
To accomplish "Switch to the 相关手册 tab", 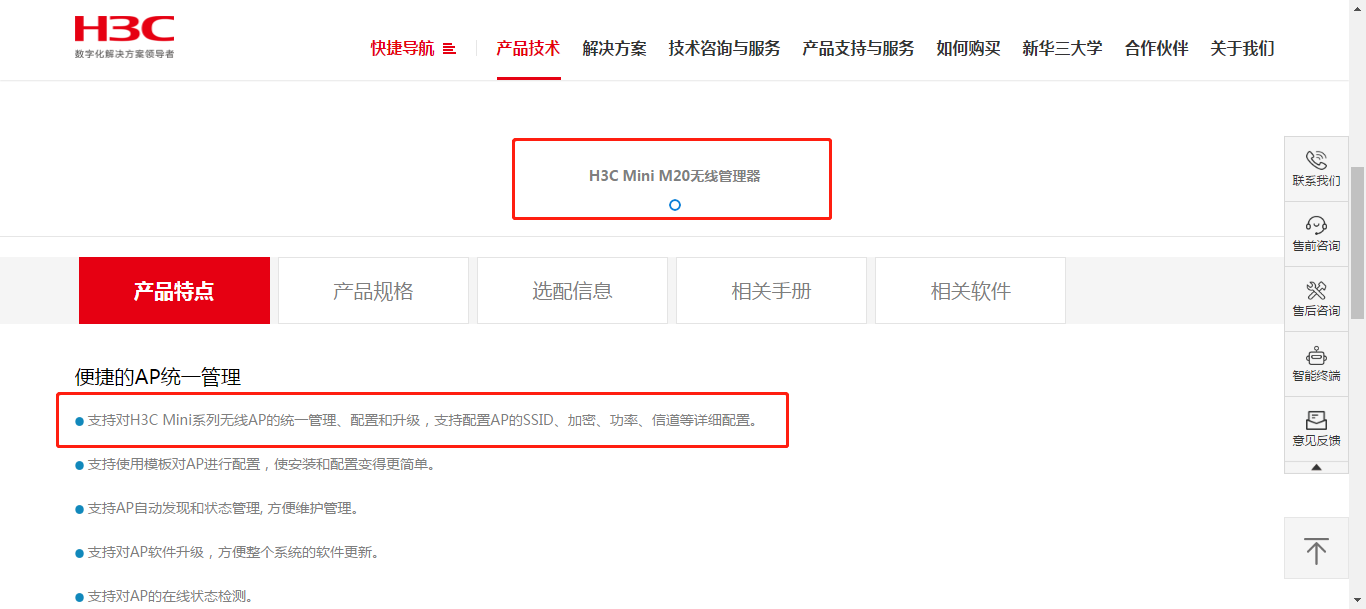I will [x=771, y=291].
